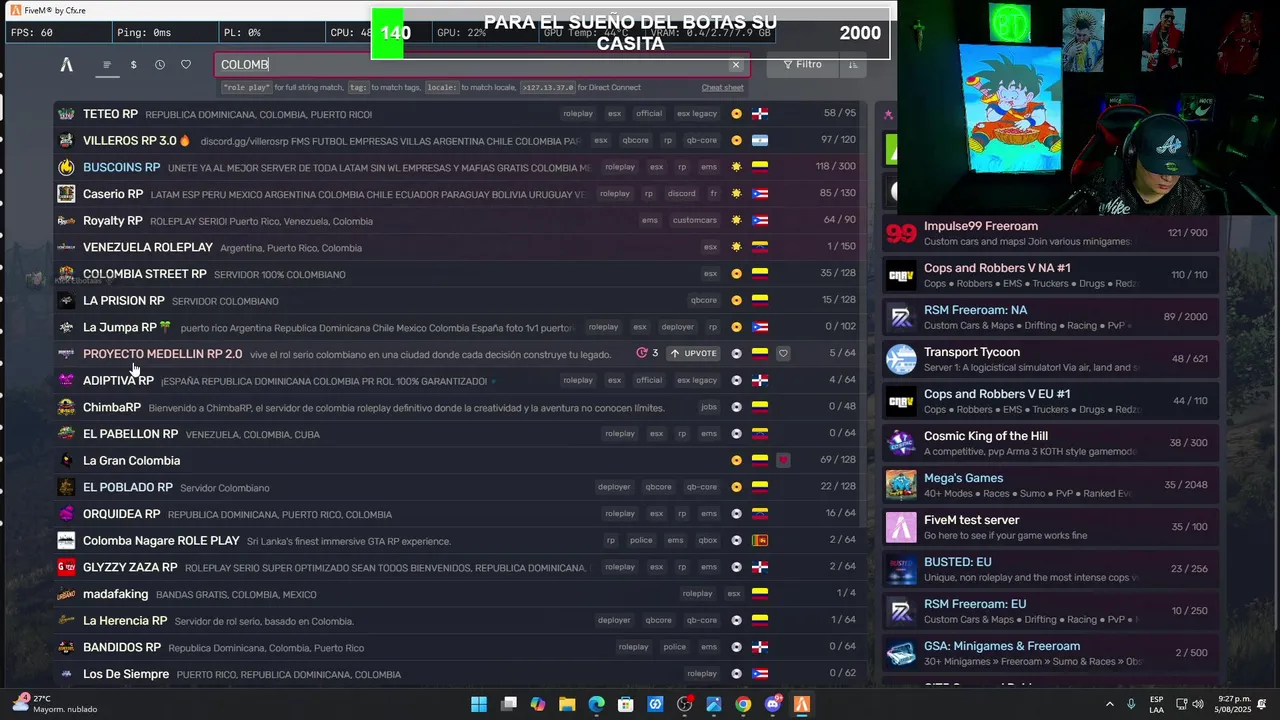Image resolution: width=1280 pixels, height=720 pixels.
Task: Select VILLEROS RP 3.0 server
Action: click(x=460, y=141)
